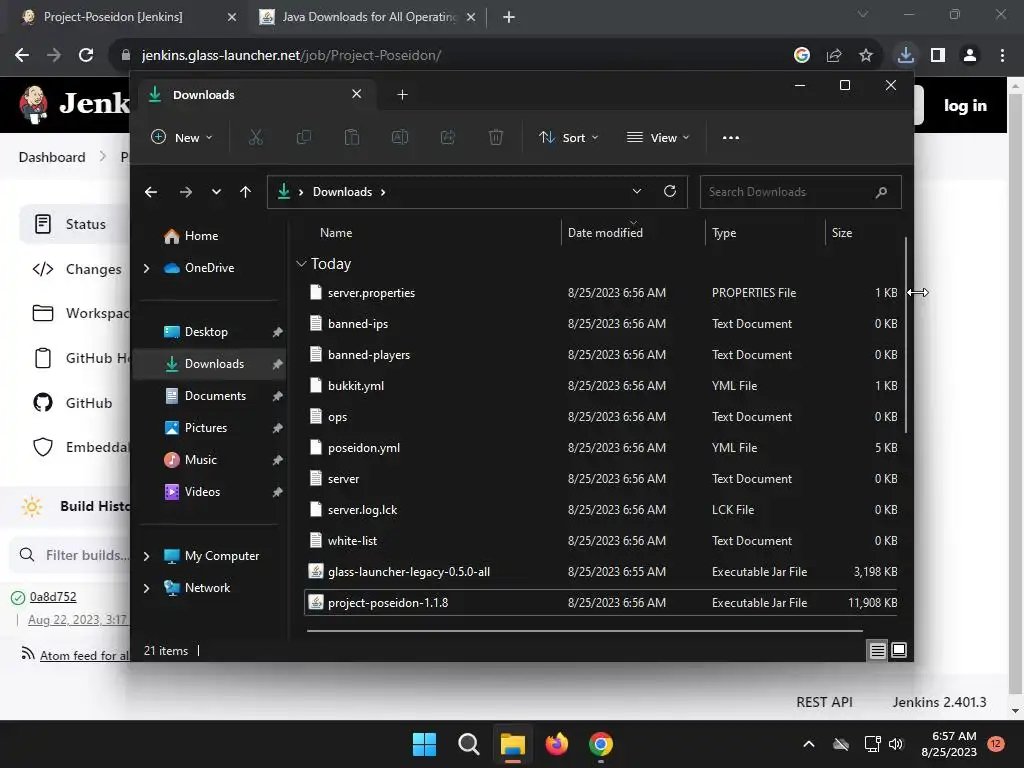Click the Cut icon in Explorer toolbar

click(255, 137)
